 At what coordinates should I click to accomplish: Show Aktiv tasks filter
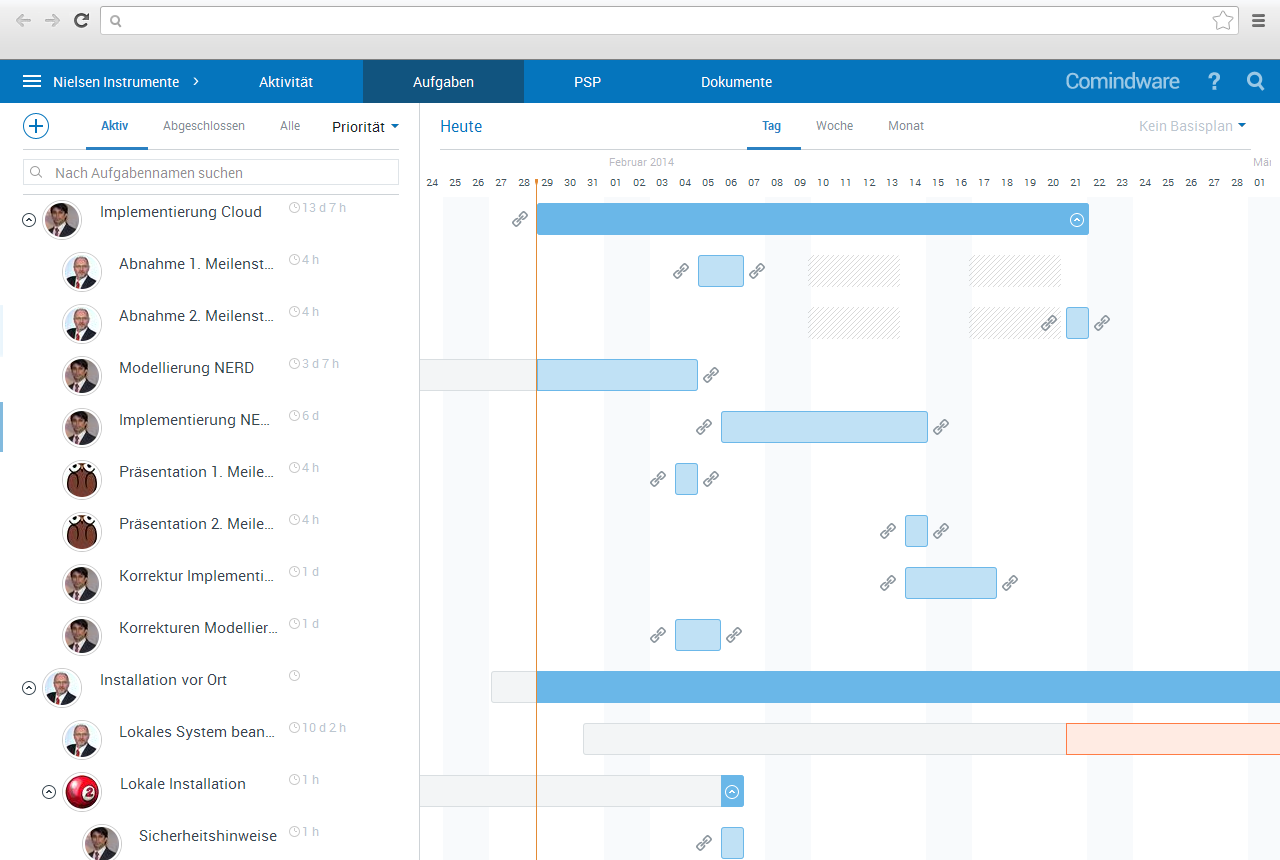point(115,126)
